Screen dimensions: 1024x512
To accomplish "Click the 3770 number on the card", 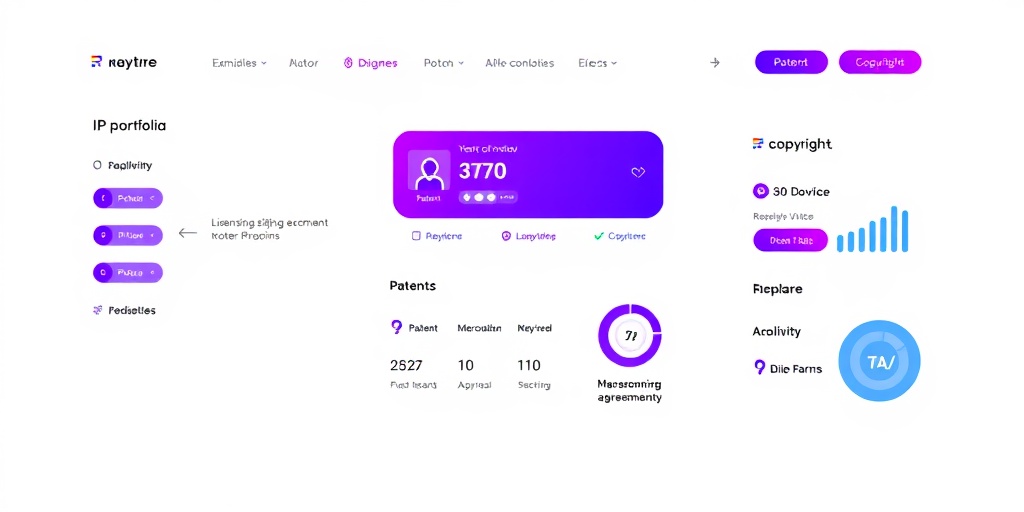I will [483, 171].
